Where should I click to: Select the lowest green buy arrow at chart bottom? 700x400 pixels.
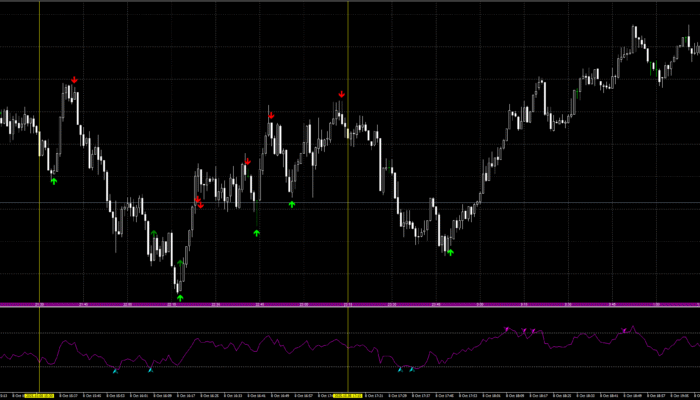click(x=180, y=297)
